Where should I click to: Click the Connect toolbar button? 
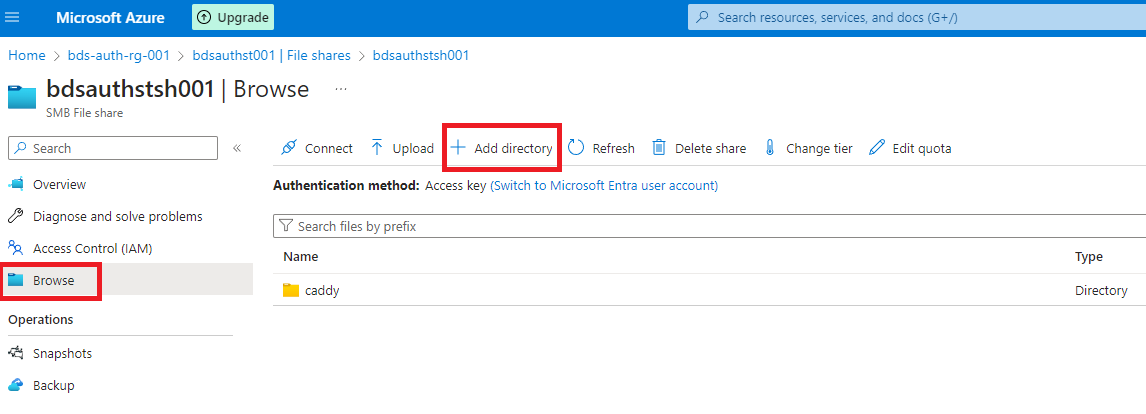coord(316,148)
